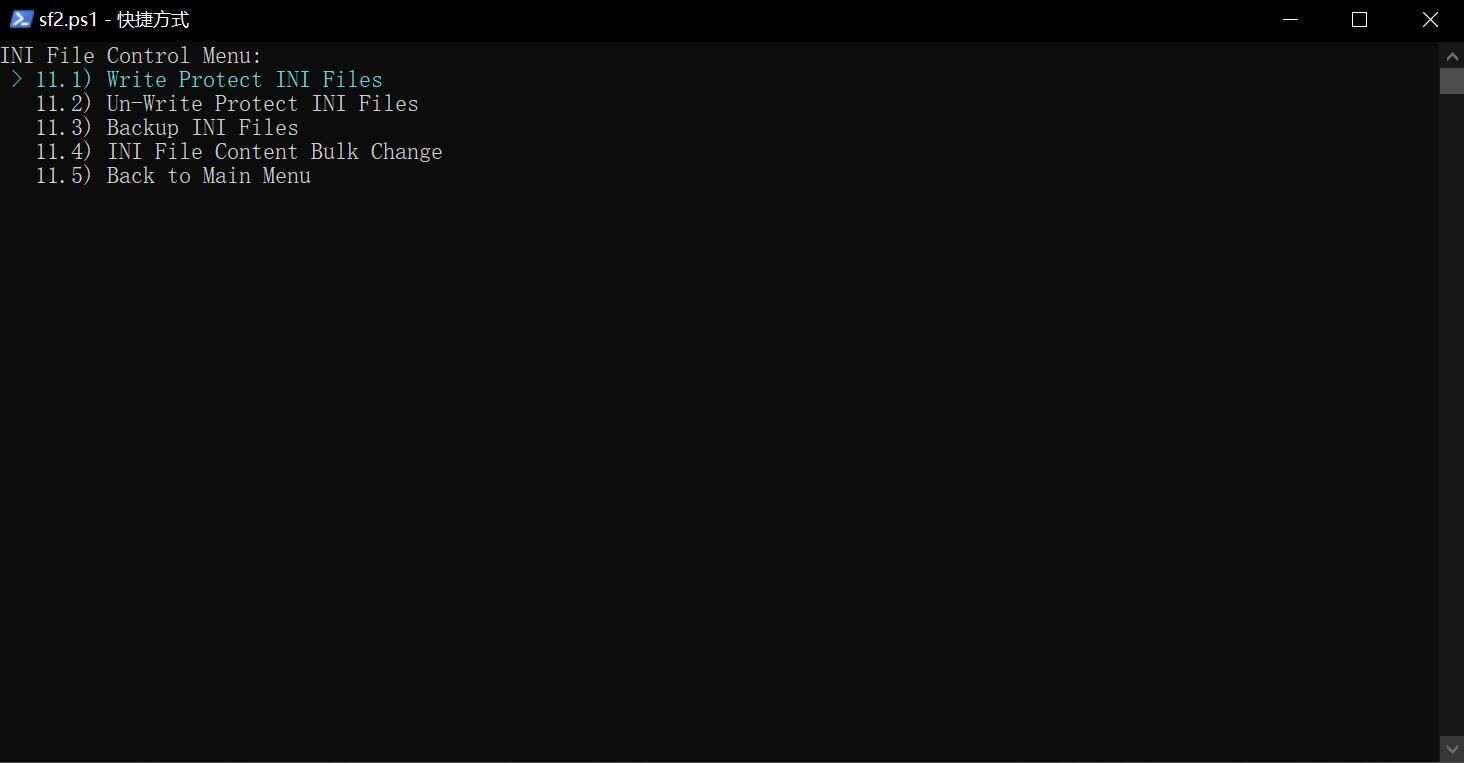Click the scrollbar down arrow
The width and height of the screenshot is (1464, 763).
click(1451, 749)
